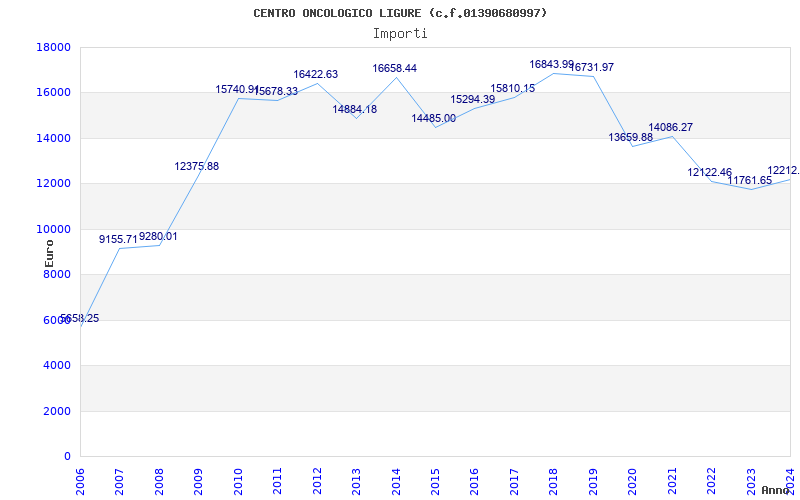Select the 2017 data label 15810.15

coord(512,89)
